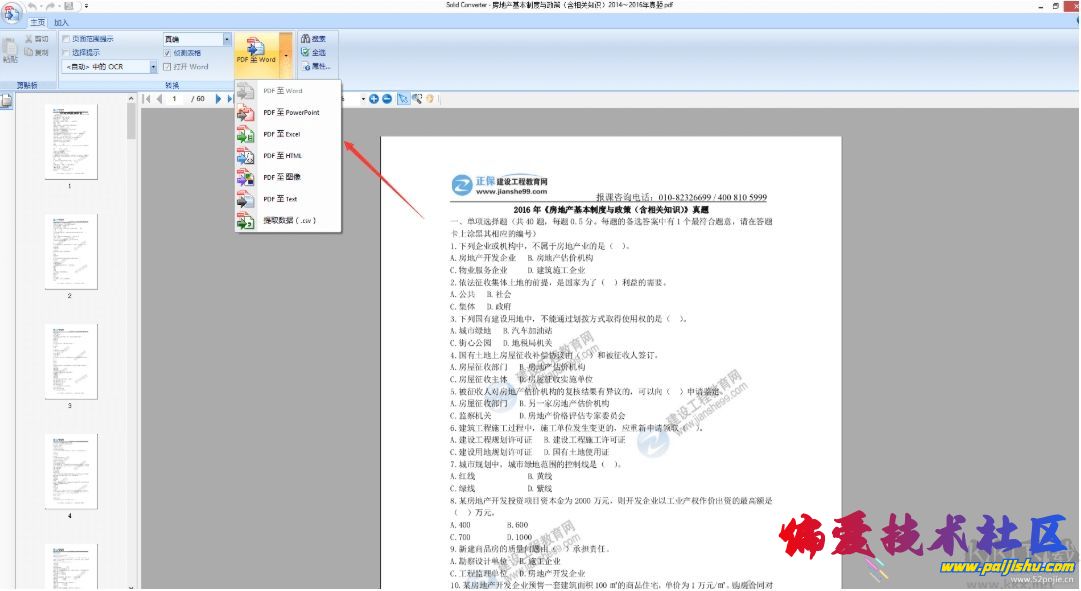Uncheck the 侦测表格 checkbox
The height and width of the screenshot is (591, 1081).
click(167, 52)
